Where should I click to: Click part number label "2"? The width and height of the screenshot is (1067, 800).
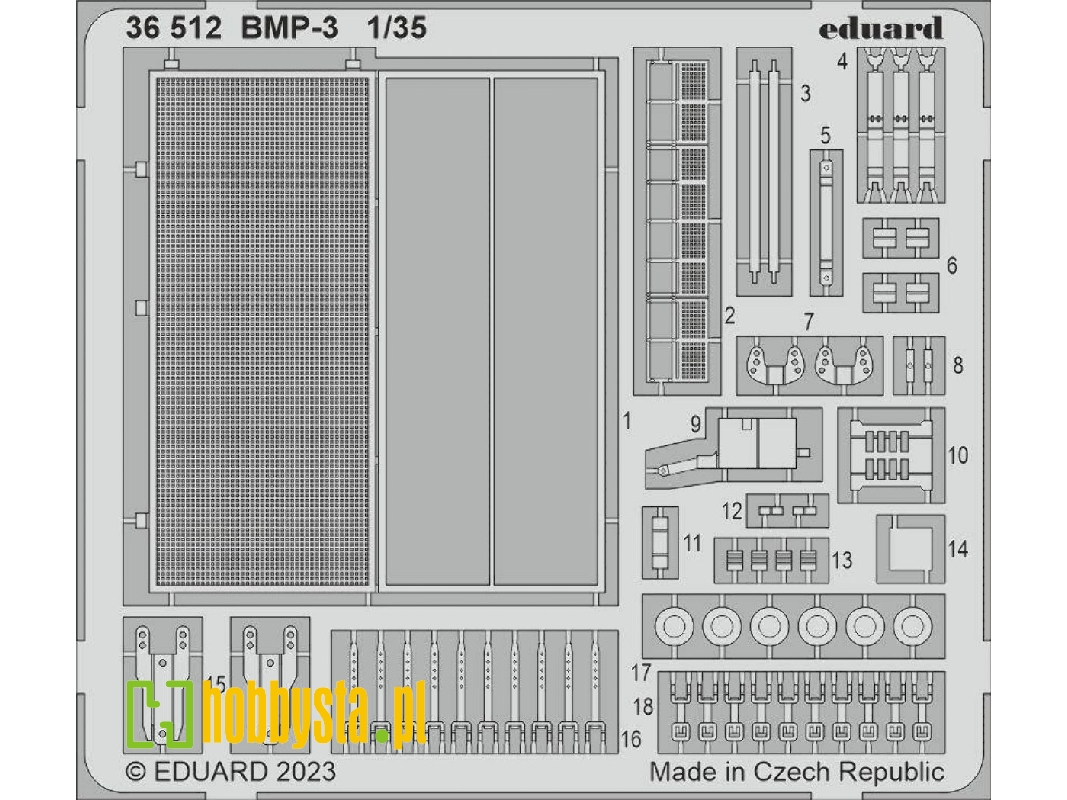click(x=729, y=316)
